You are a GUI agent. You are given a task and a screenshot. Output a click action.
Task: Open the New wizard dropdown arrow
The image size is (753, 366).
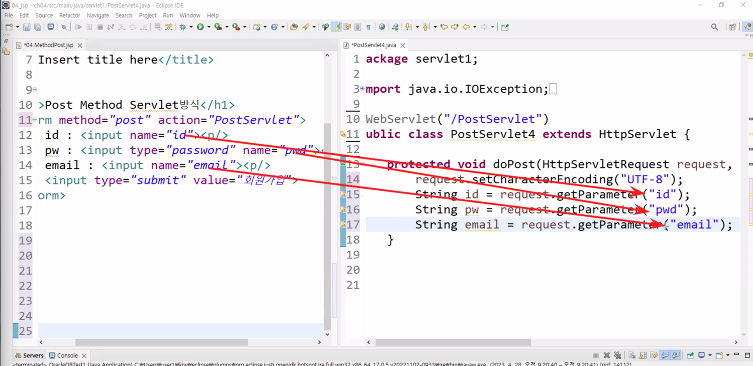[17, 27]
